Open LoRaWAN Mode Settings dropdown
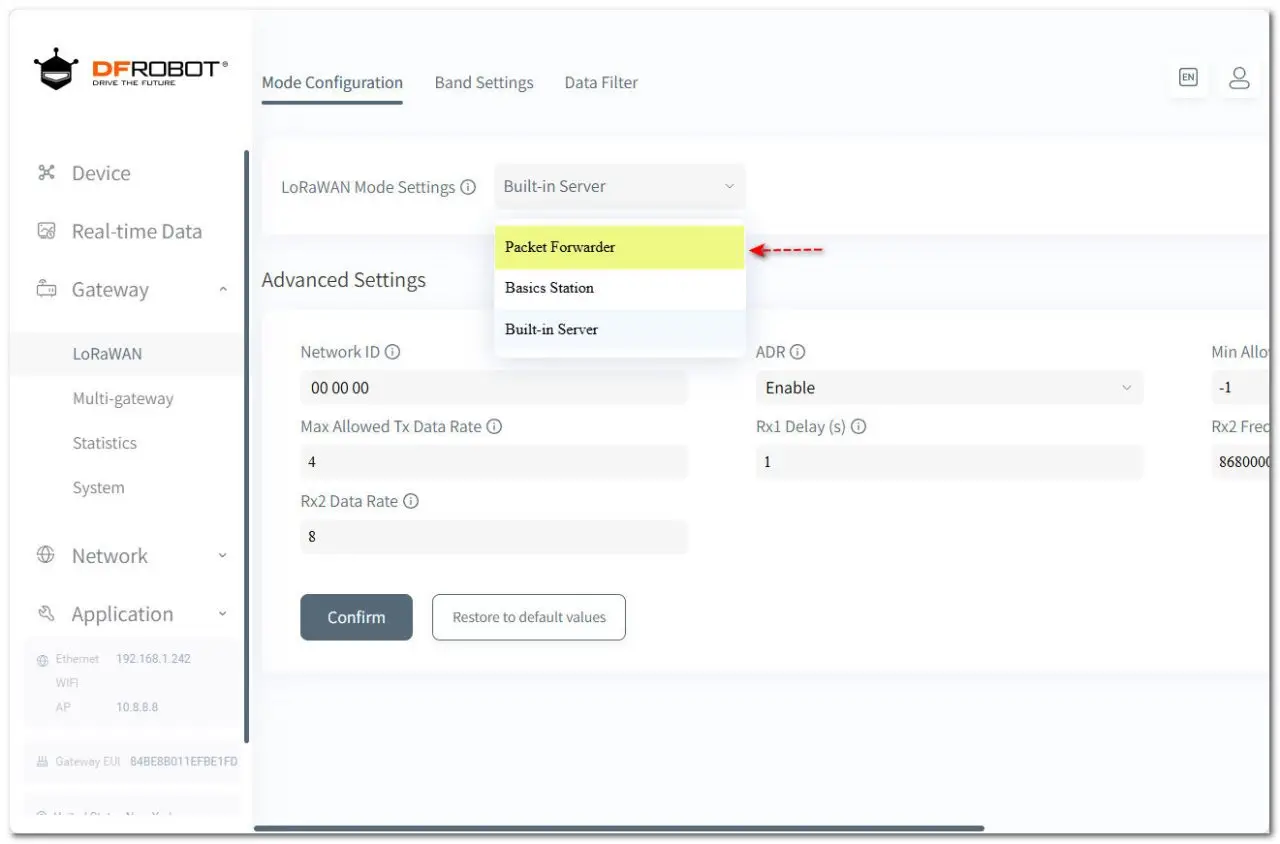This screenshot has height=844, width=1280. click(620, 187)
